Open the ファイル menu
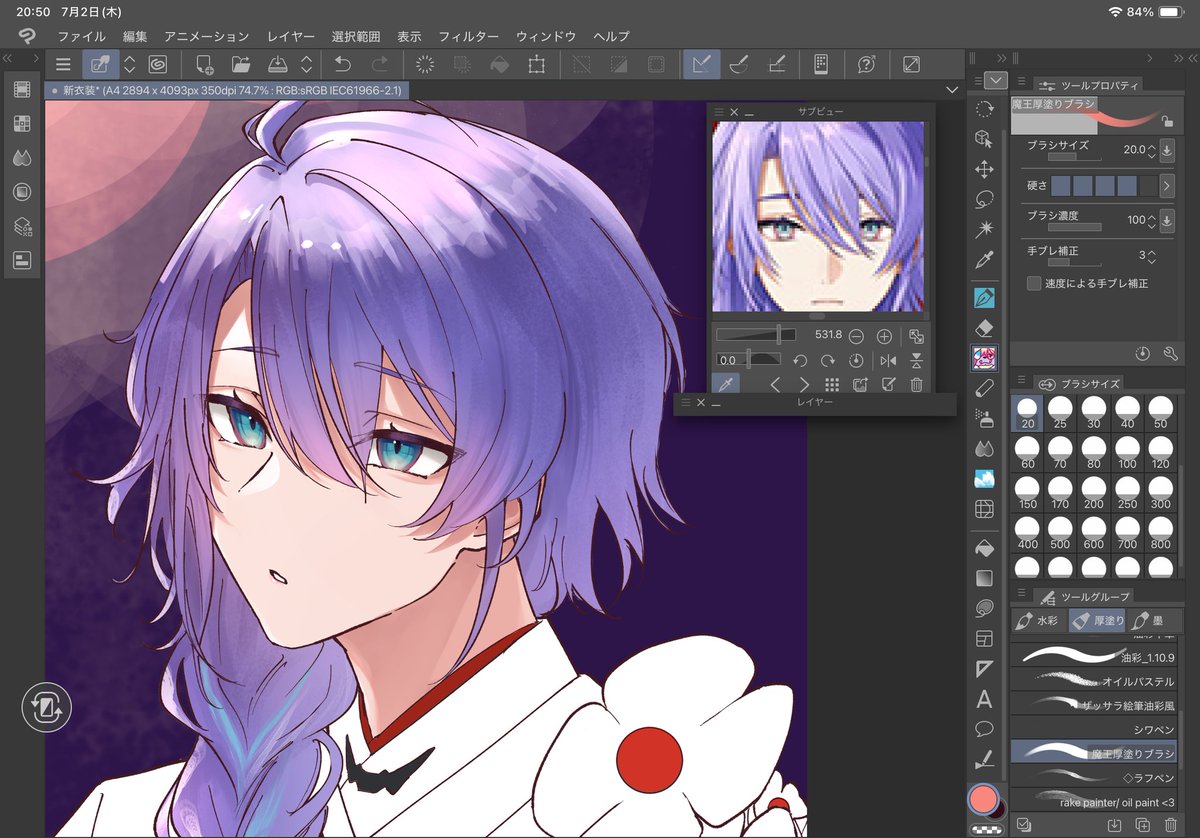 coord(82,36)
